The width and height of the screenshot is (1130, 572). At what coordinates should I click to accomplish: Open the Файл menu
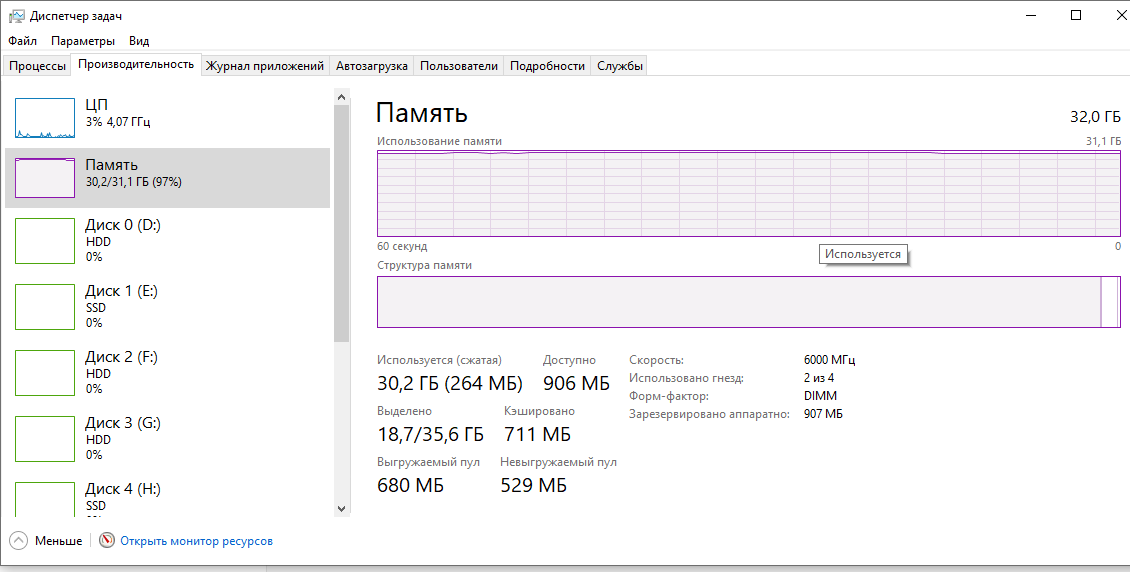point(22,41)
